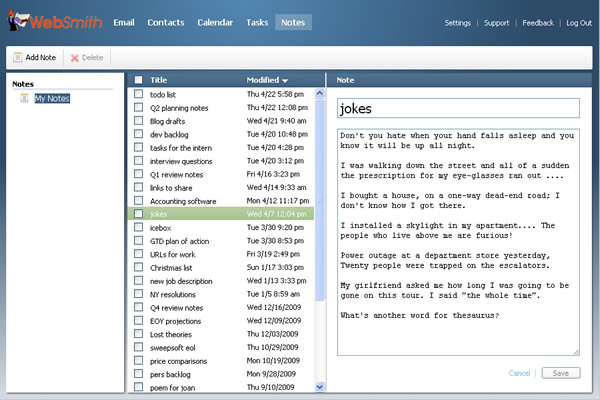
Task: Click the Save button
Action: pos(561,373)
